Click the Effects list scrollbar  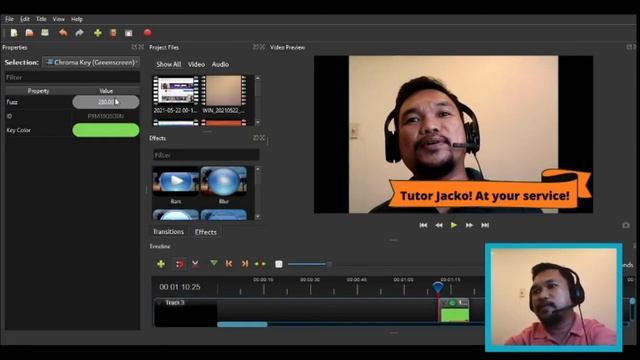258,193
